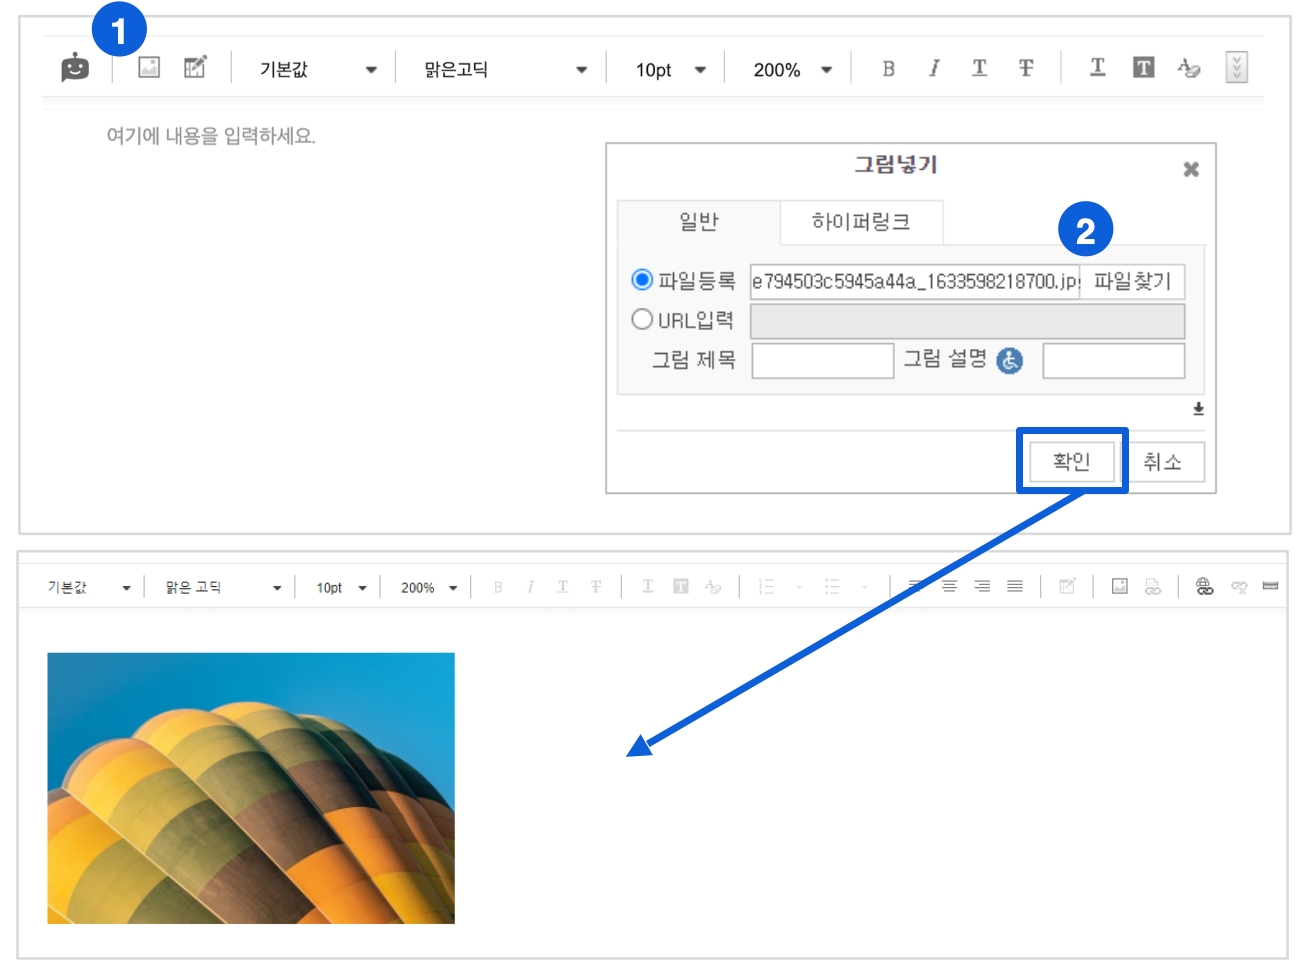Pick the text background color in the top toolbar
The width and height of the screenshot is (1310, 976).
point(1143,68)
